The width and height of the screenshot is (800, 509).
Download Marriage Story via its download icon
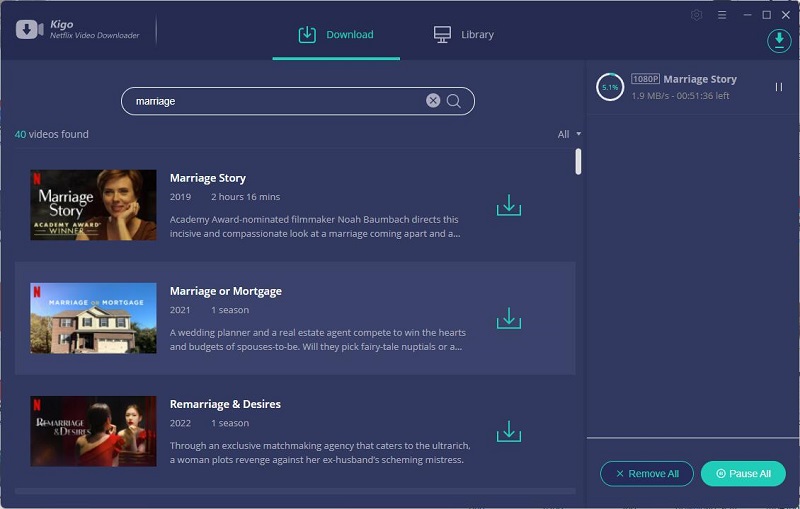click(x=509, y=205)
